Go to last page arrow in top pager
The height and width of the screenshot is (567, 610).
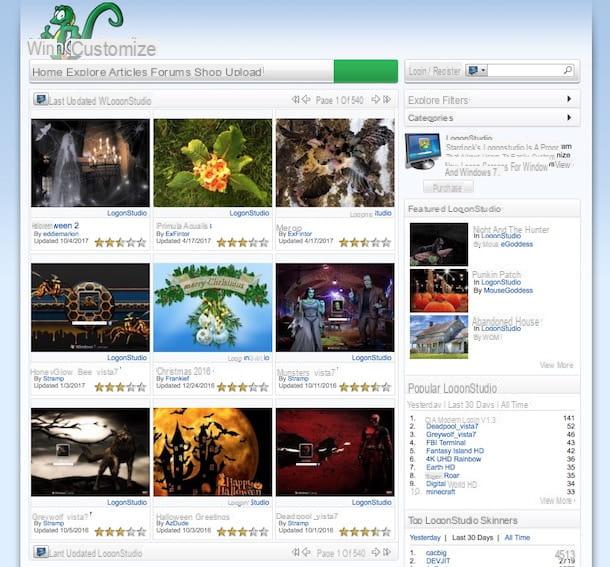[x=387, y=100]
